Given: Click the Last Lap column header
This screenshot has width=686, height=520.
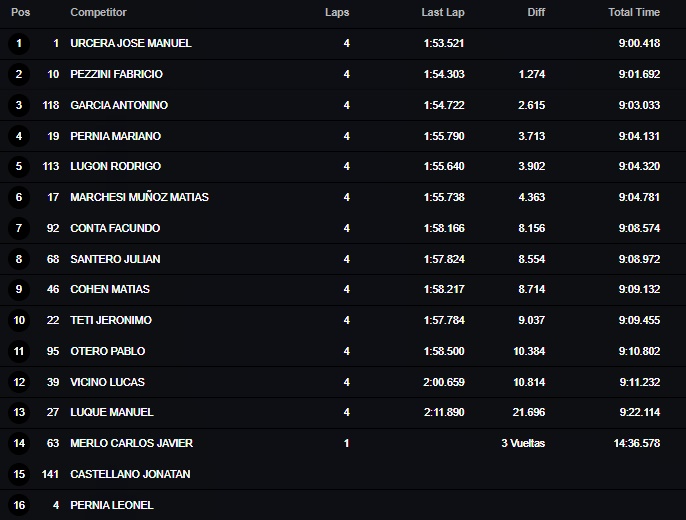Looking at the screenshot, I should [x=443, y=12].
